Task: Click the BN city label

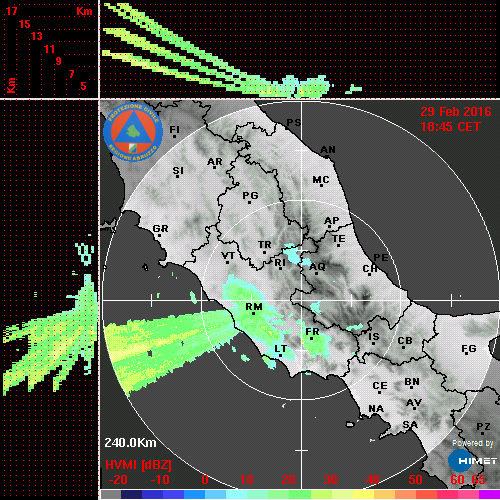Action: 412,382
